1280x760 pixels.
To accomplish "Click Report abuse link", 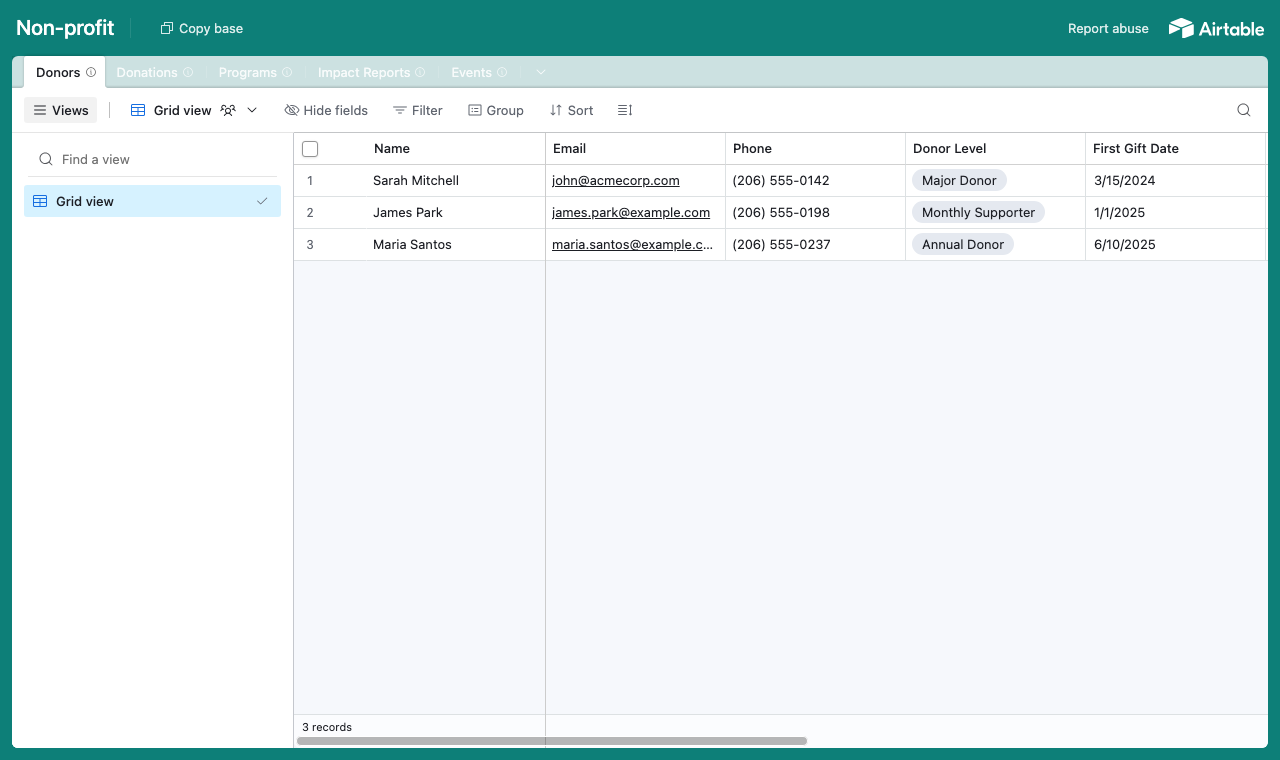I will click(1108, 28).
